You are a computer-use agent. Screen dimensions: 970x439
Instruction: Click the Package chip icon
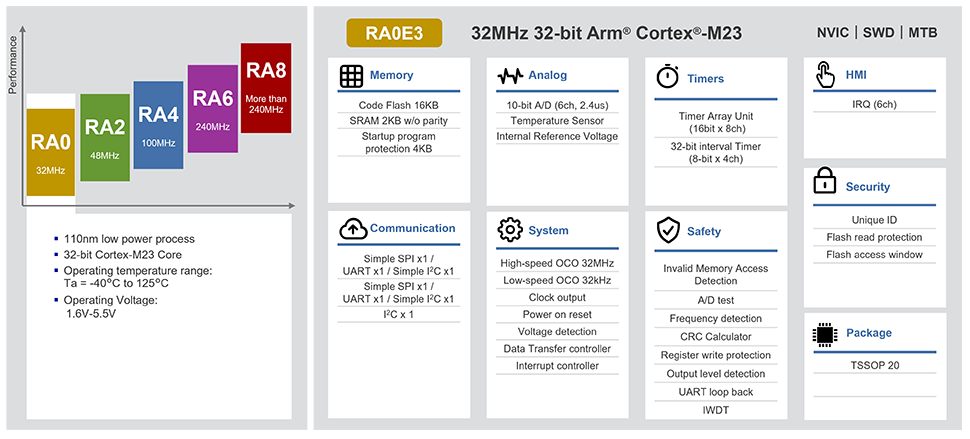coord(825,334)
